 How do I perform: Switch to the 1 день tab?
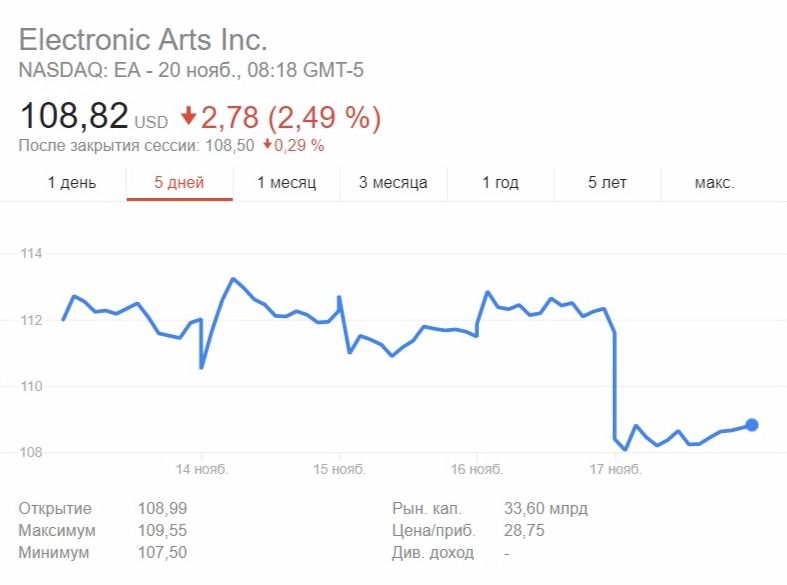(71, 183)
